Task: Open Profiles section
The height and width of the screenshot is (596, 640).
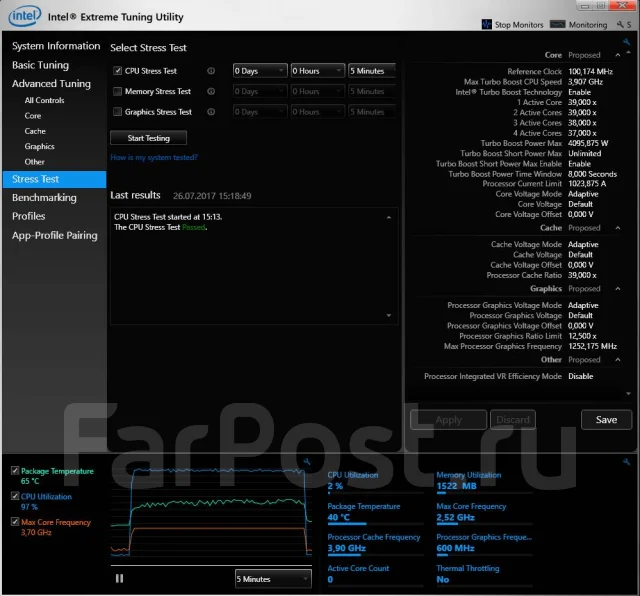Action: click(29, 216)
